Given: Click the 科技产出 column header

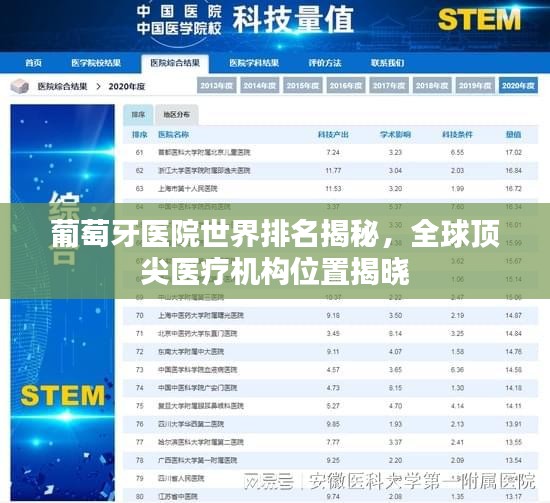Looking at the screenshot, I should click(333, 135).
